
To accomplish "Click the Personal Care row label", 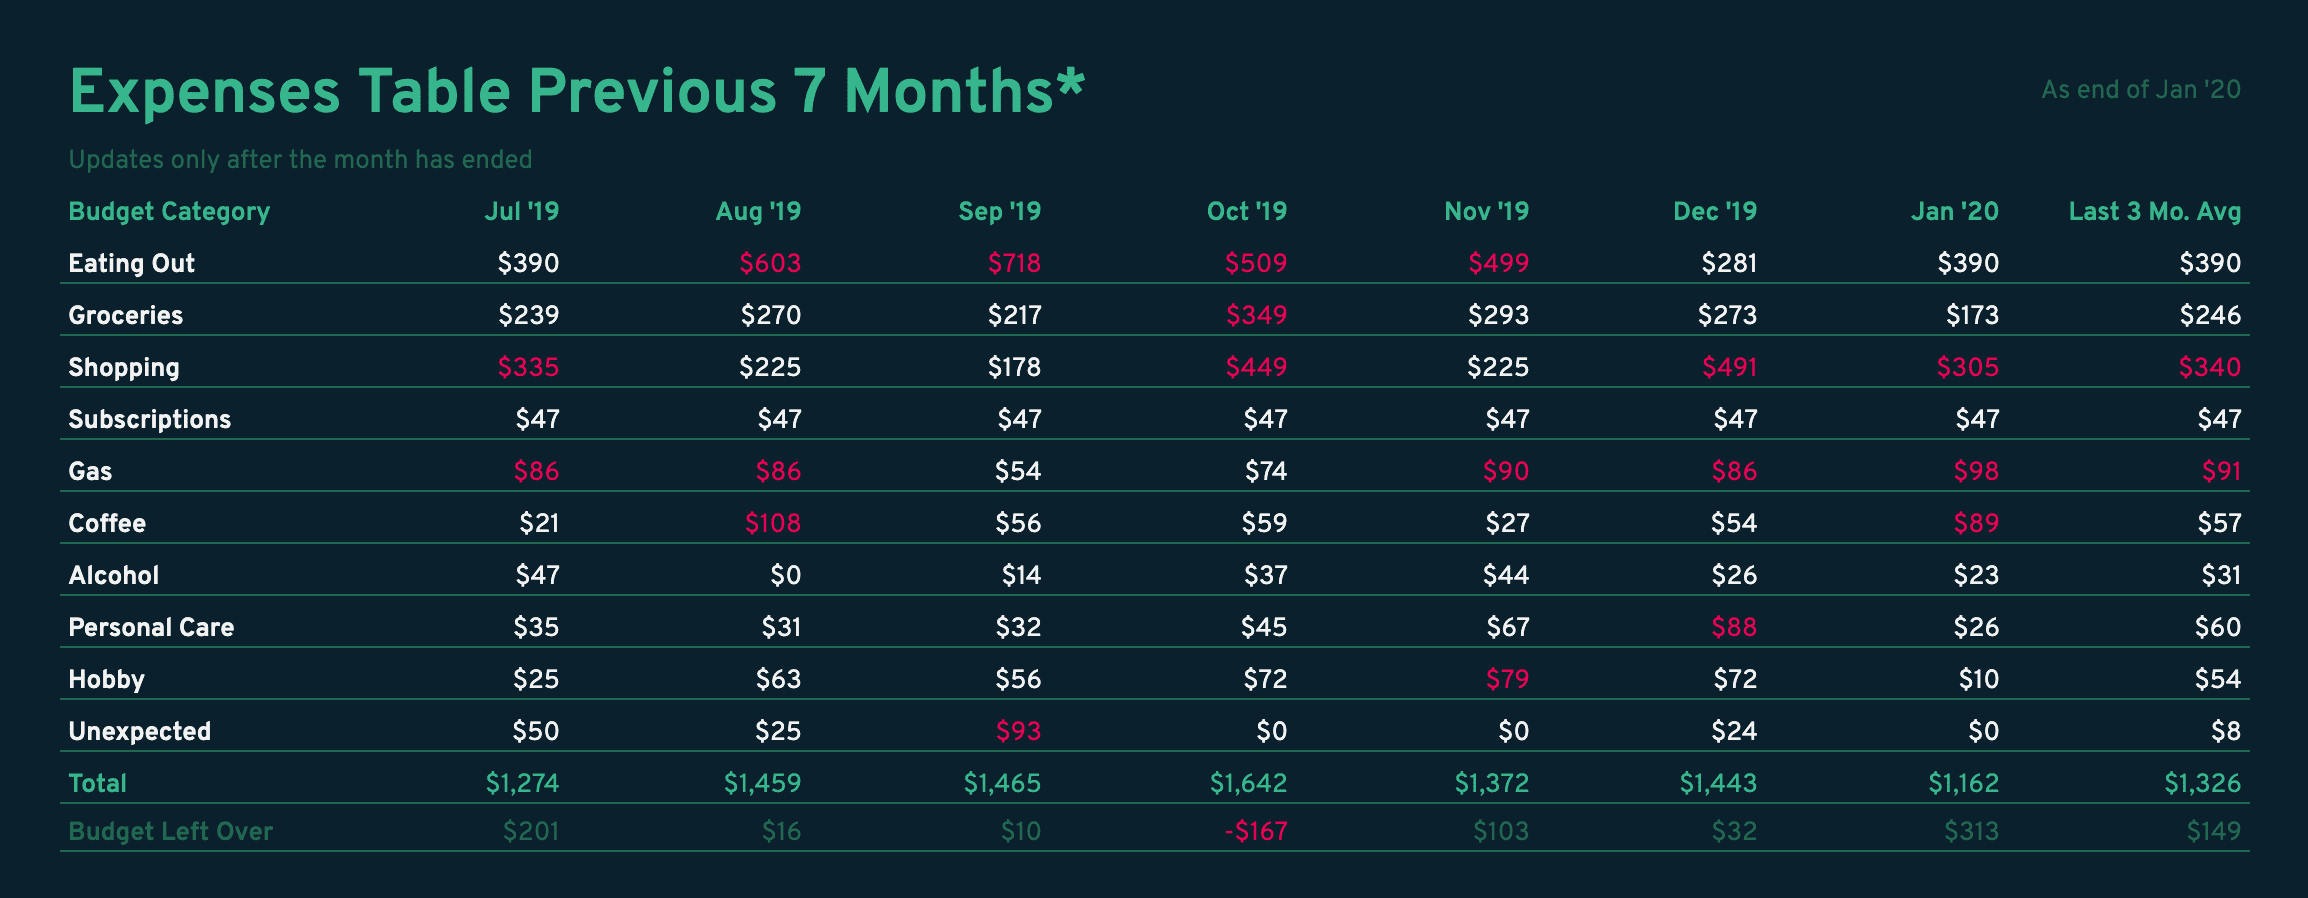I will pos(151,628).
